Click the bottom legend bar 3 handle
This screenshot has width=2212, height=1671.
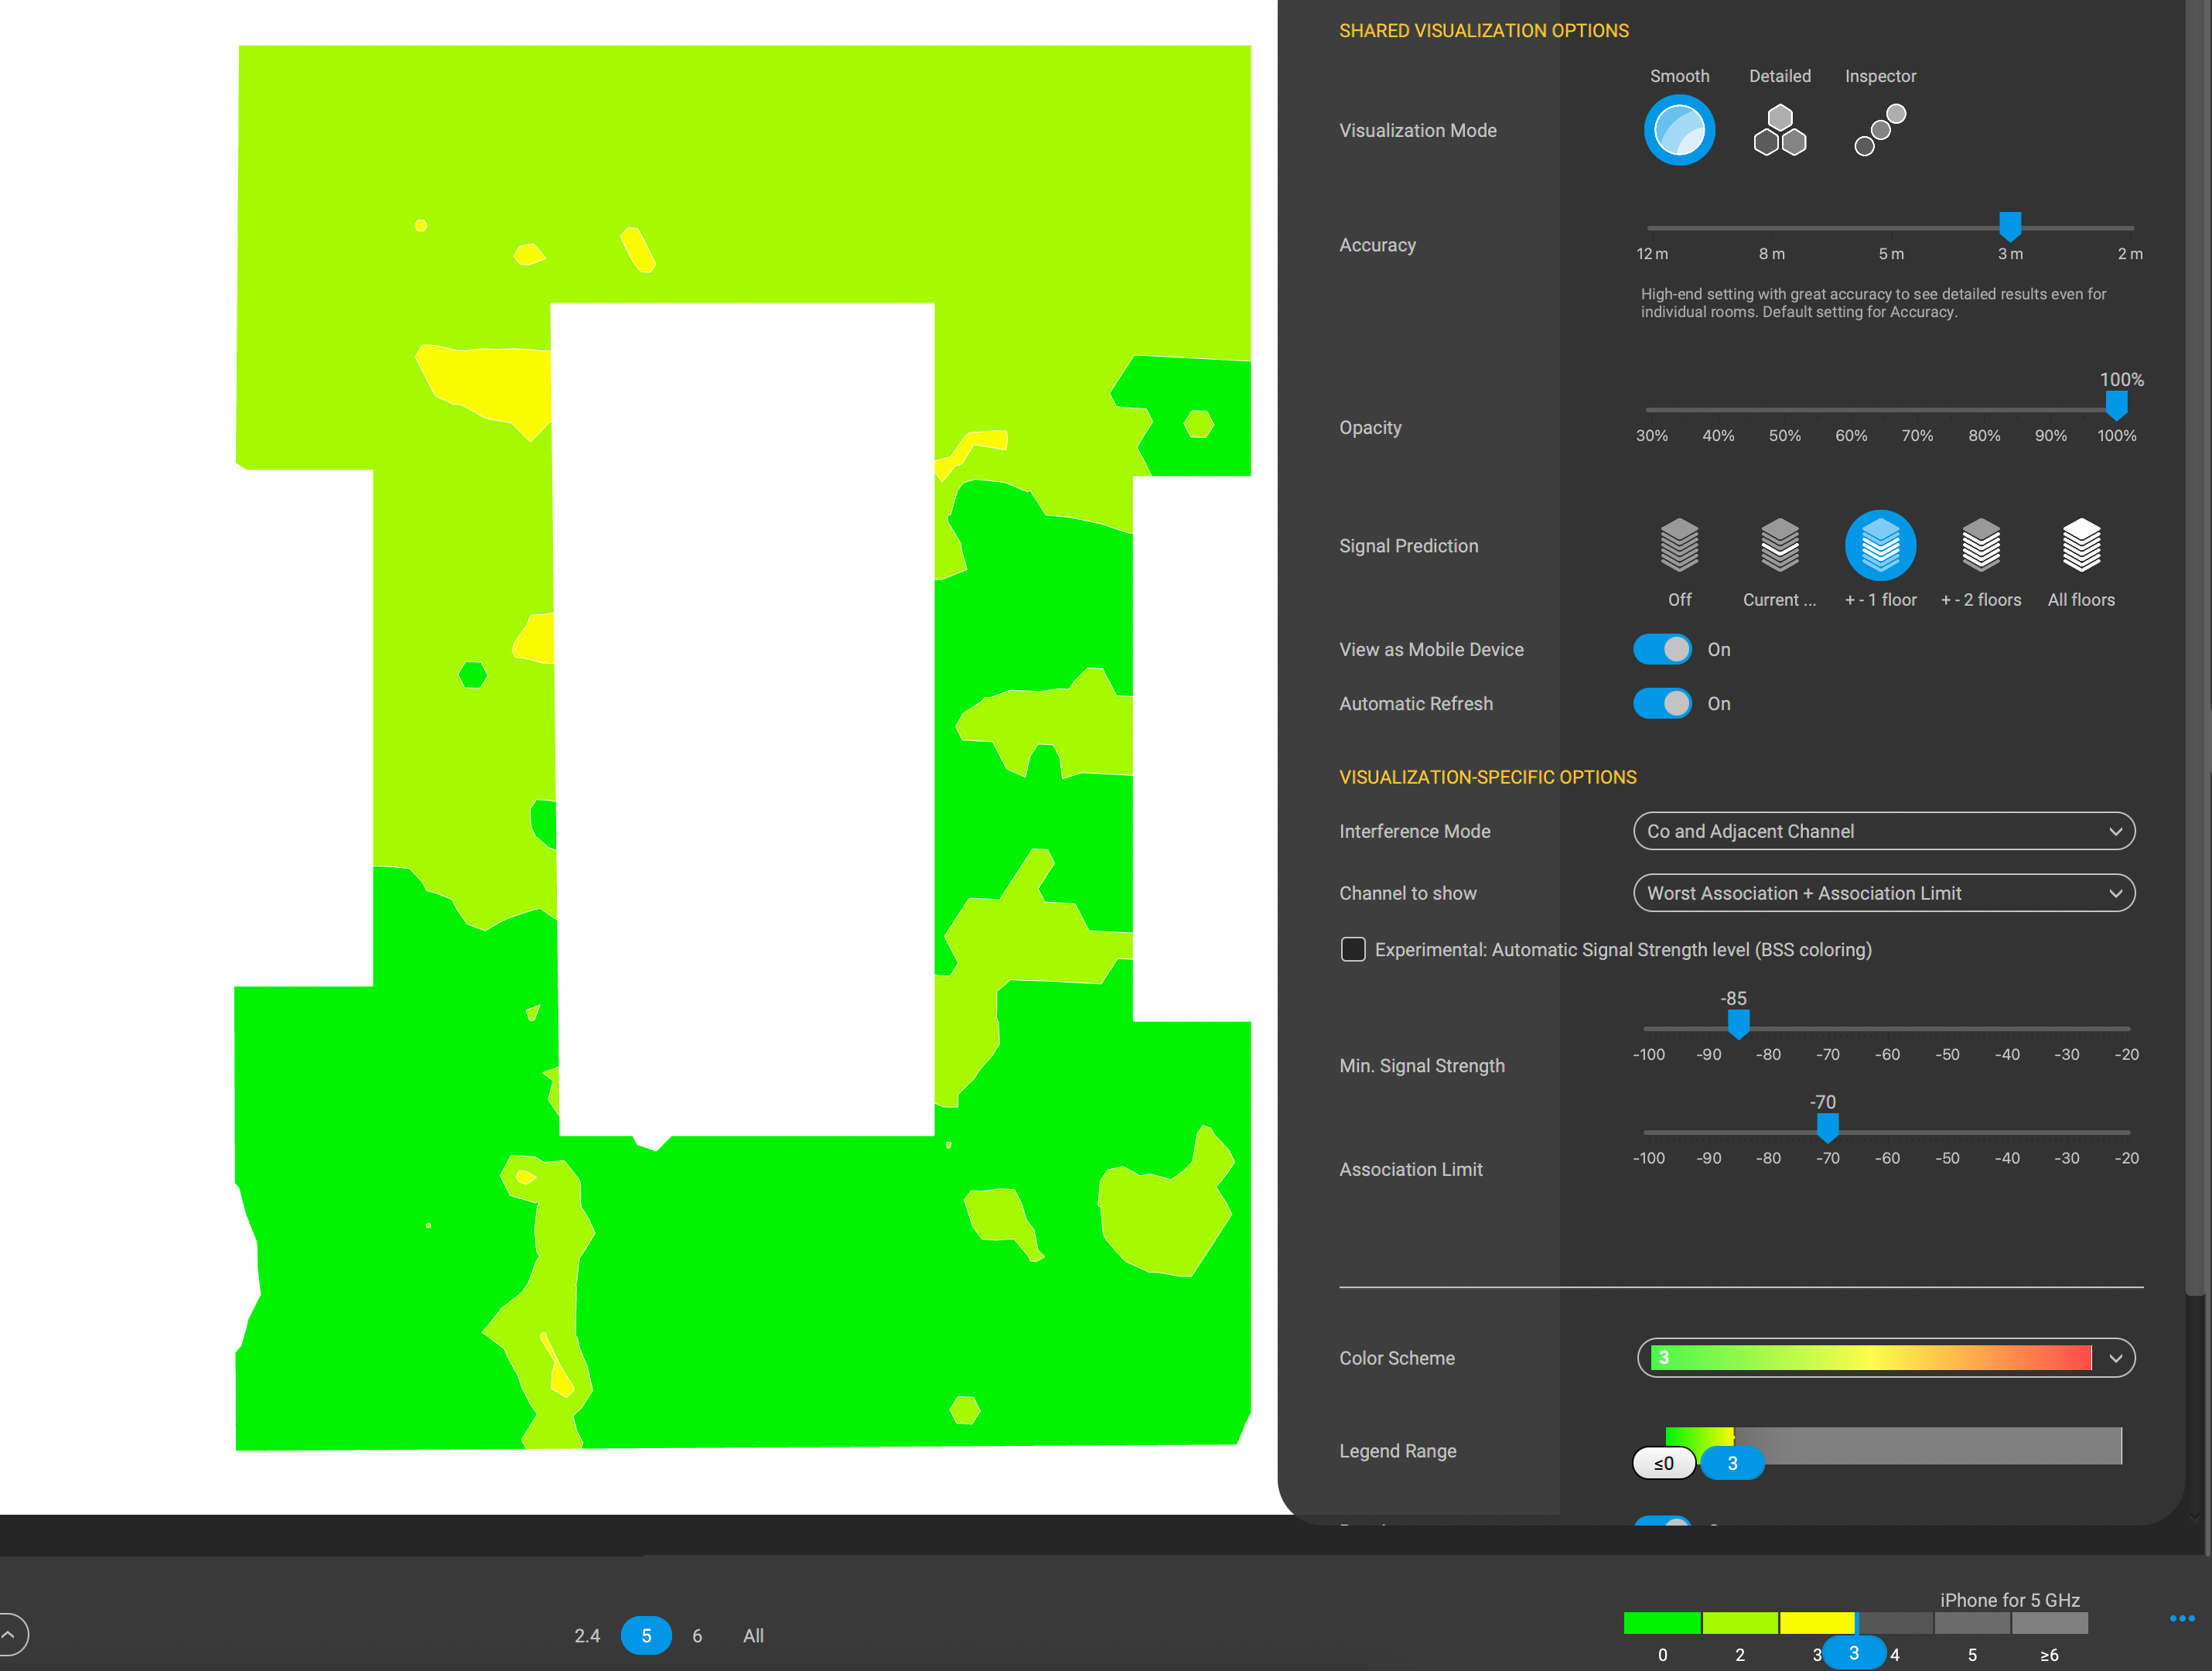(x=1853, y=1653)
